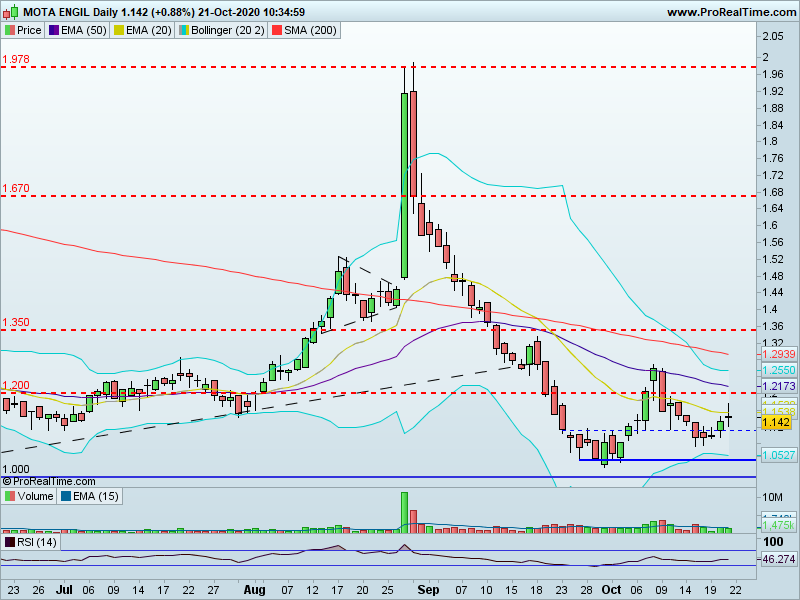The height and width of the screenshot is (600, 800).
Task: Click the red 1.350 level label
Action: pyautogui.click(x=16, y=322)
